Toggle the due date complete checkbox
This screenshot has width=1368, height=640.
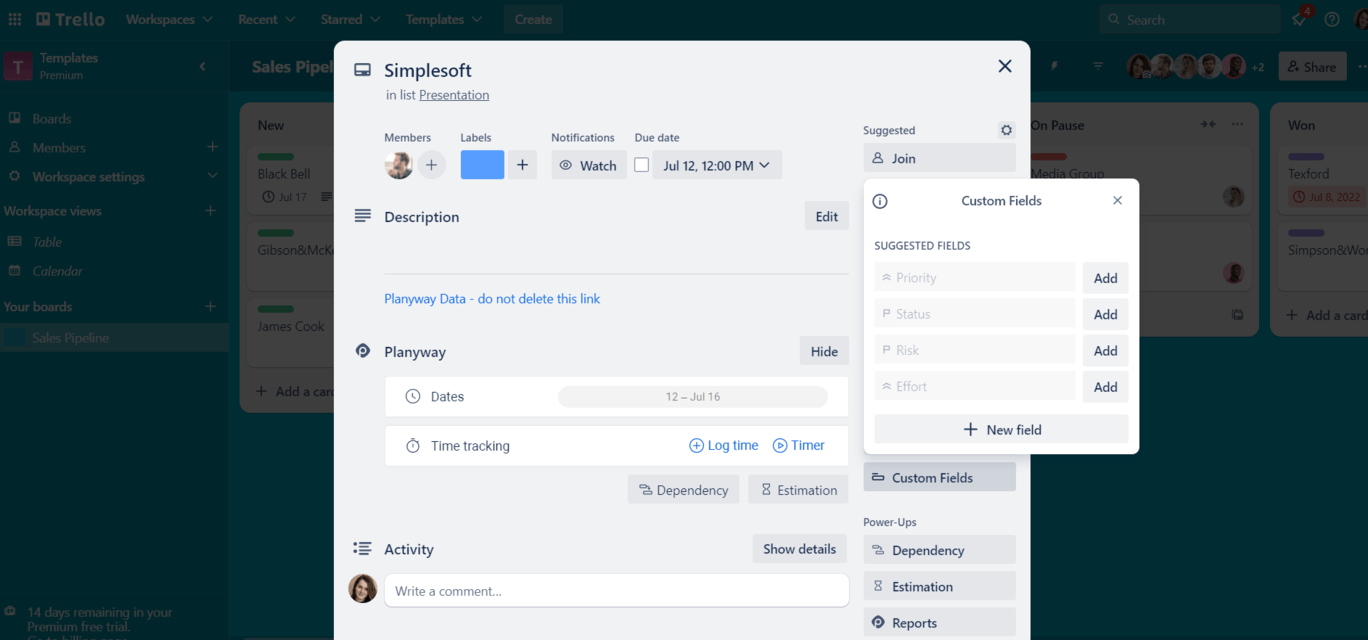(642, 165)
